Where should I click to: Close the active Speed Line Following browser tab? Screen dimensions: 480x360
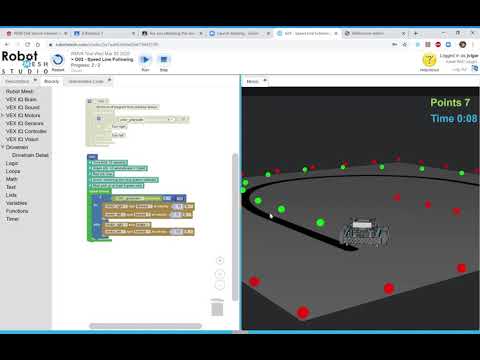[x=336, y=33]
